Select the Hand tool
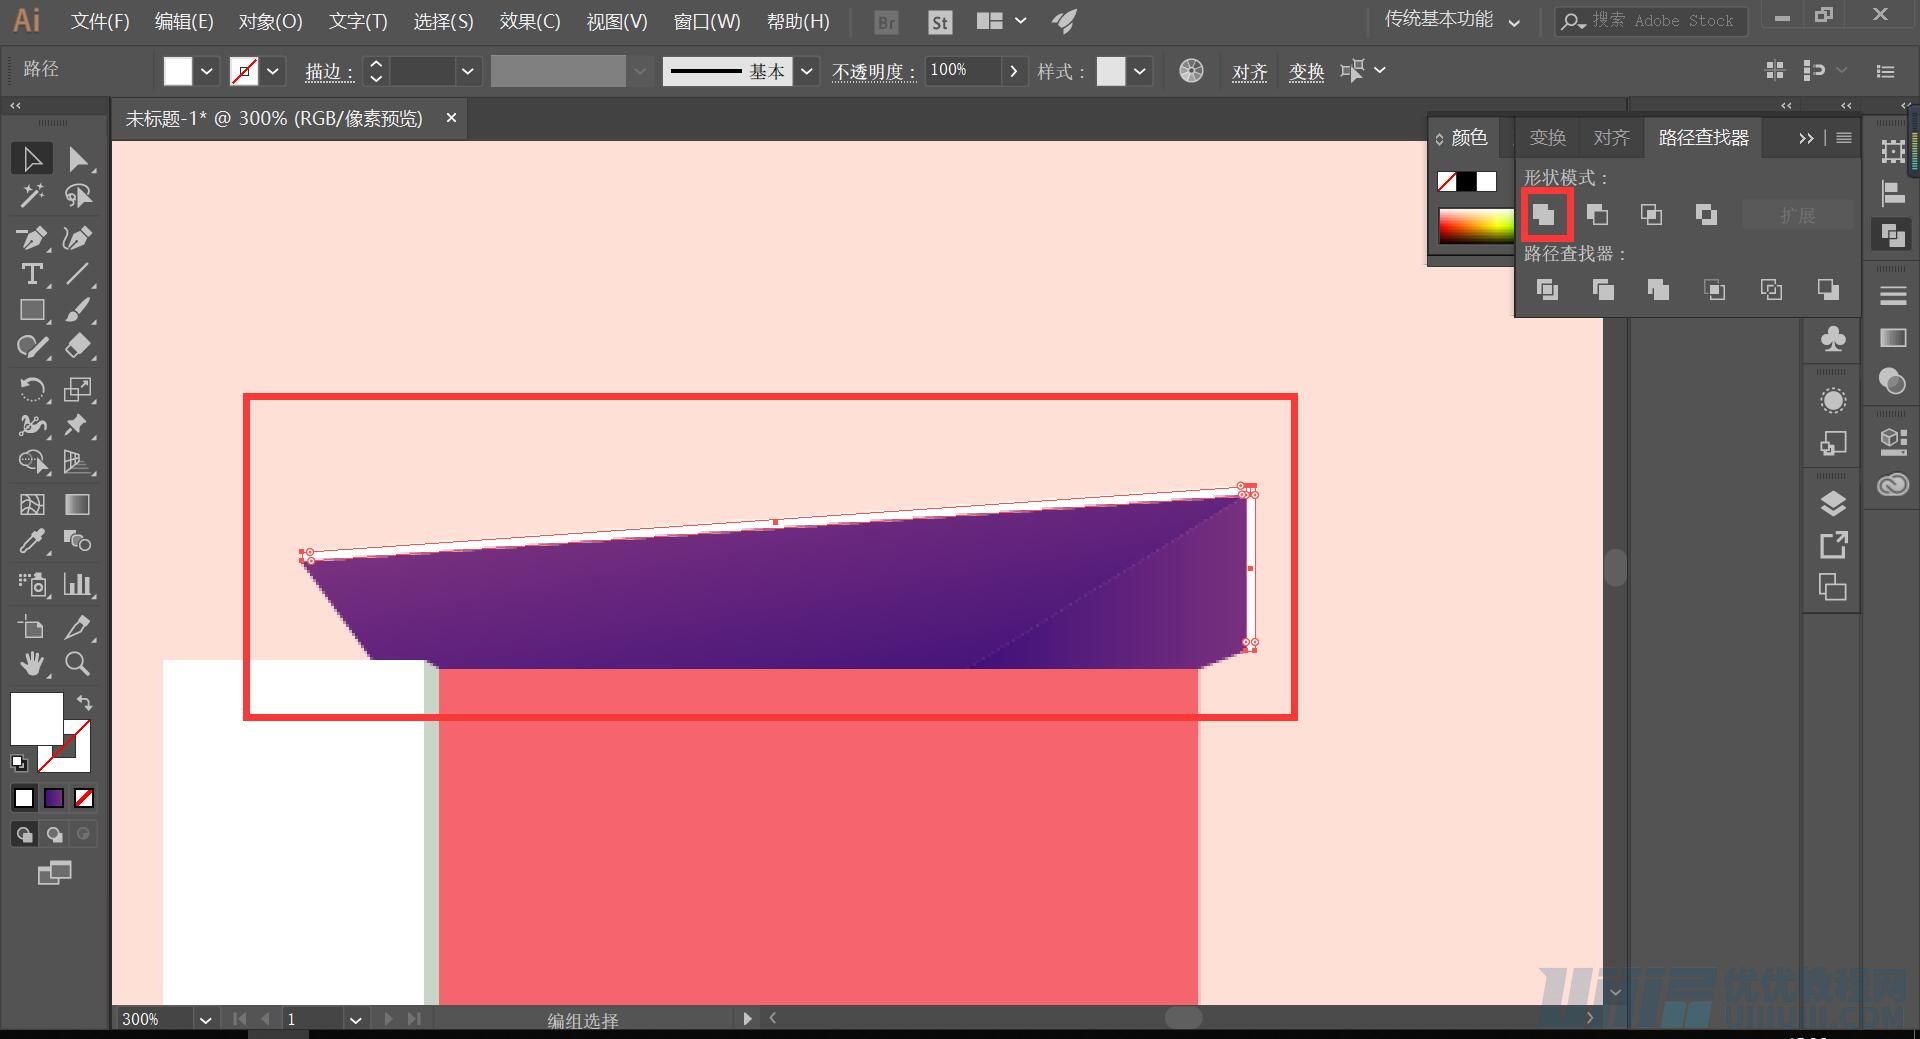The image size is (1920, 1039). pos(31,663)
